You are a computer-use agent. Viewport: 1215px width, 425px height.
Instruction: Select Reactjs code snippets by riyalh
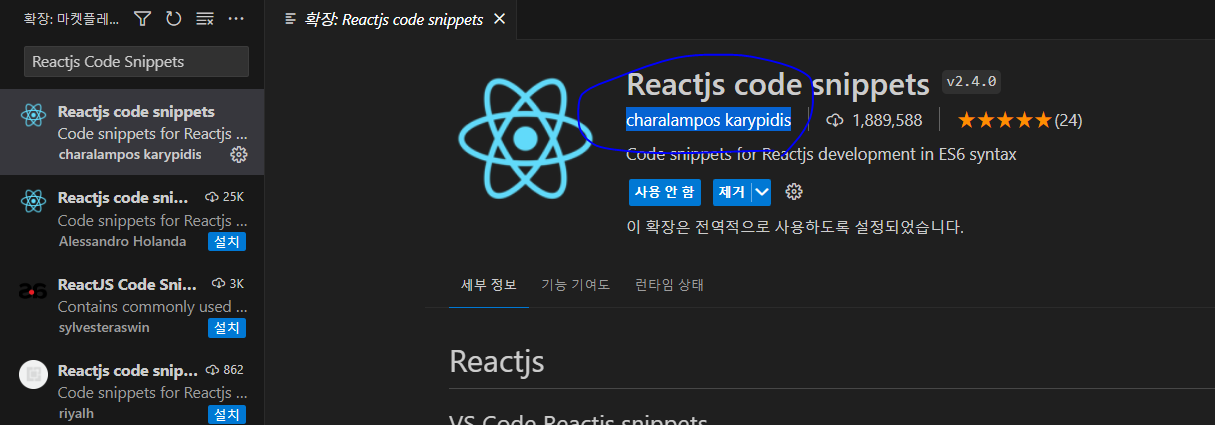132,387
